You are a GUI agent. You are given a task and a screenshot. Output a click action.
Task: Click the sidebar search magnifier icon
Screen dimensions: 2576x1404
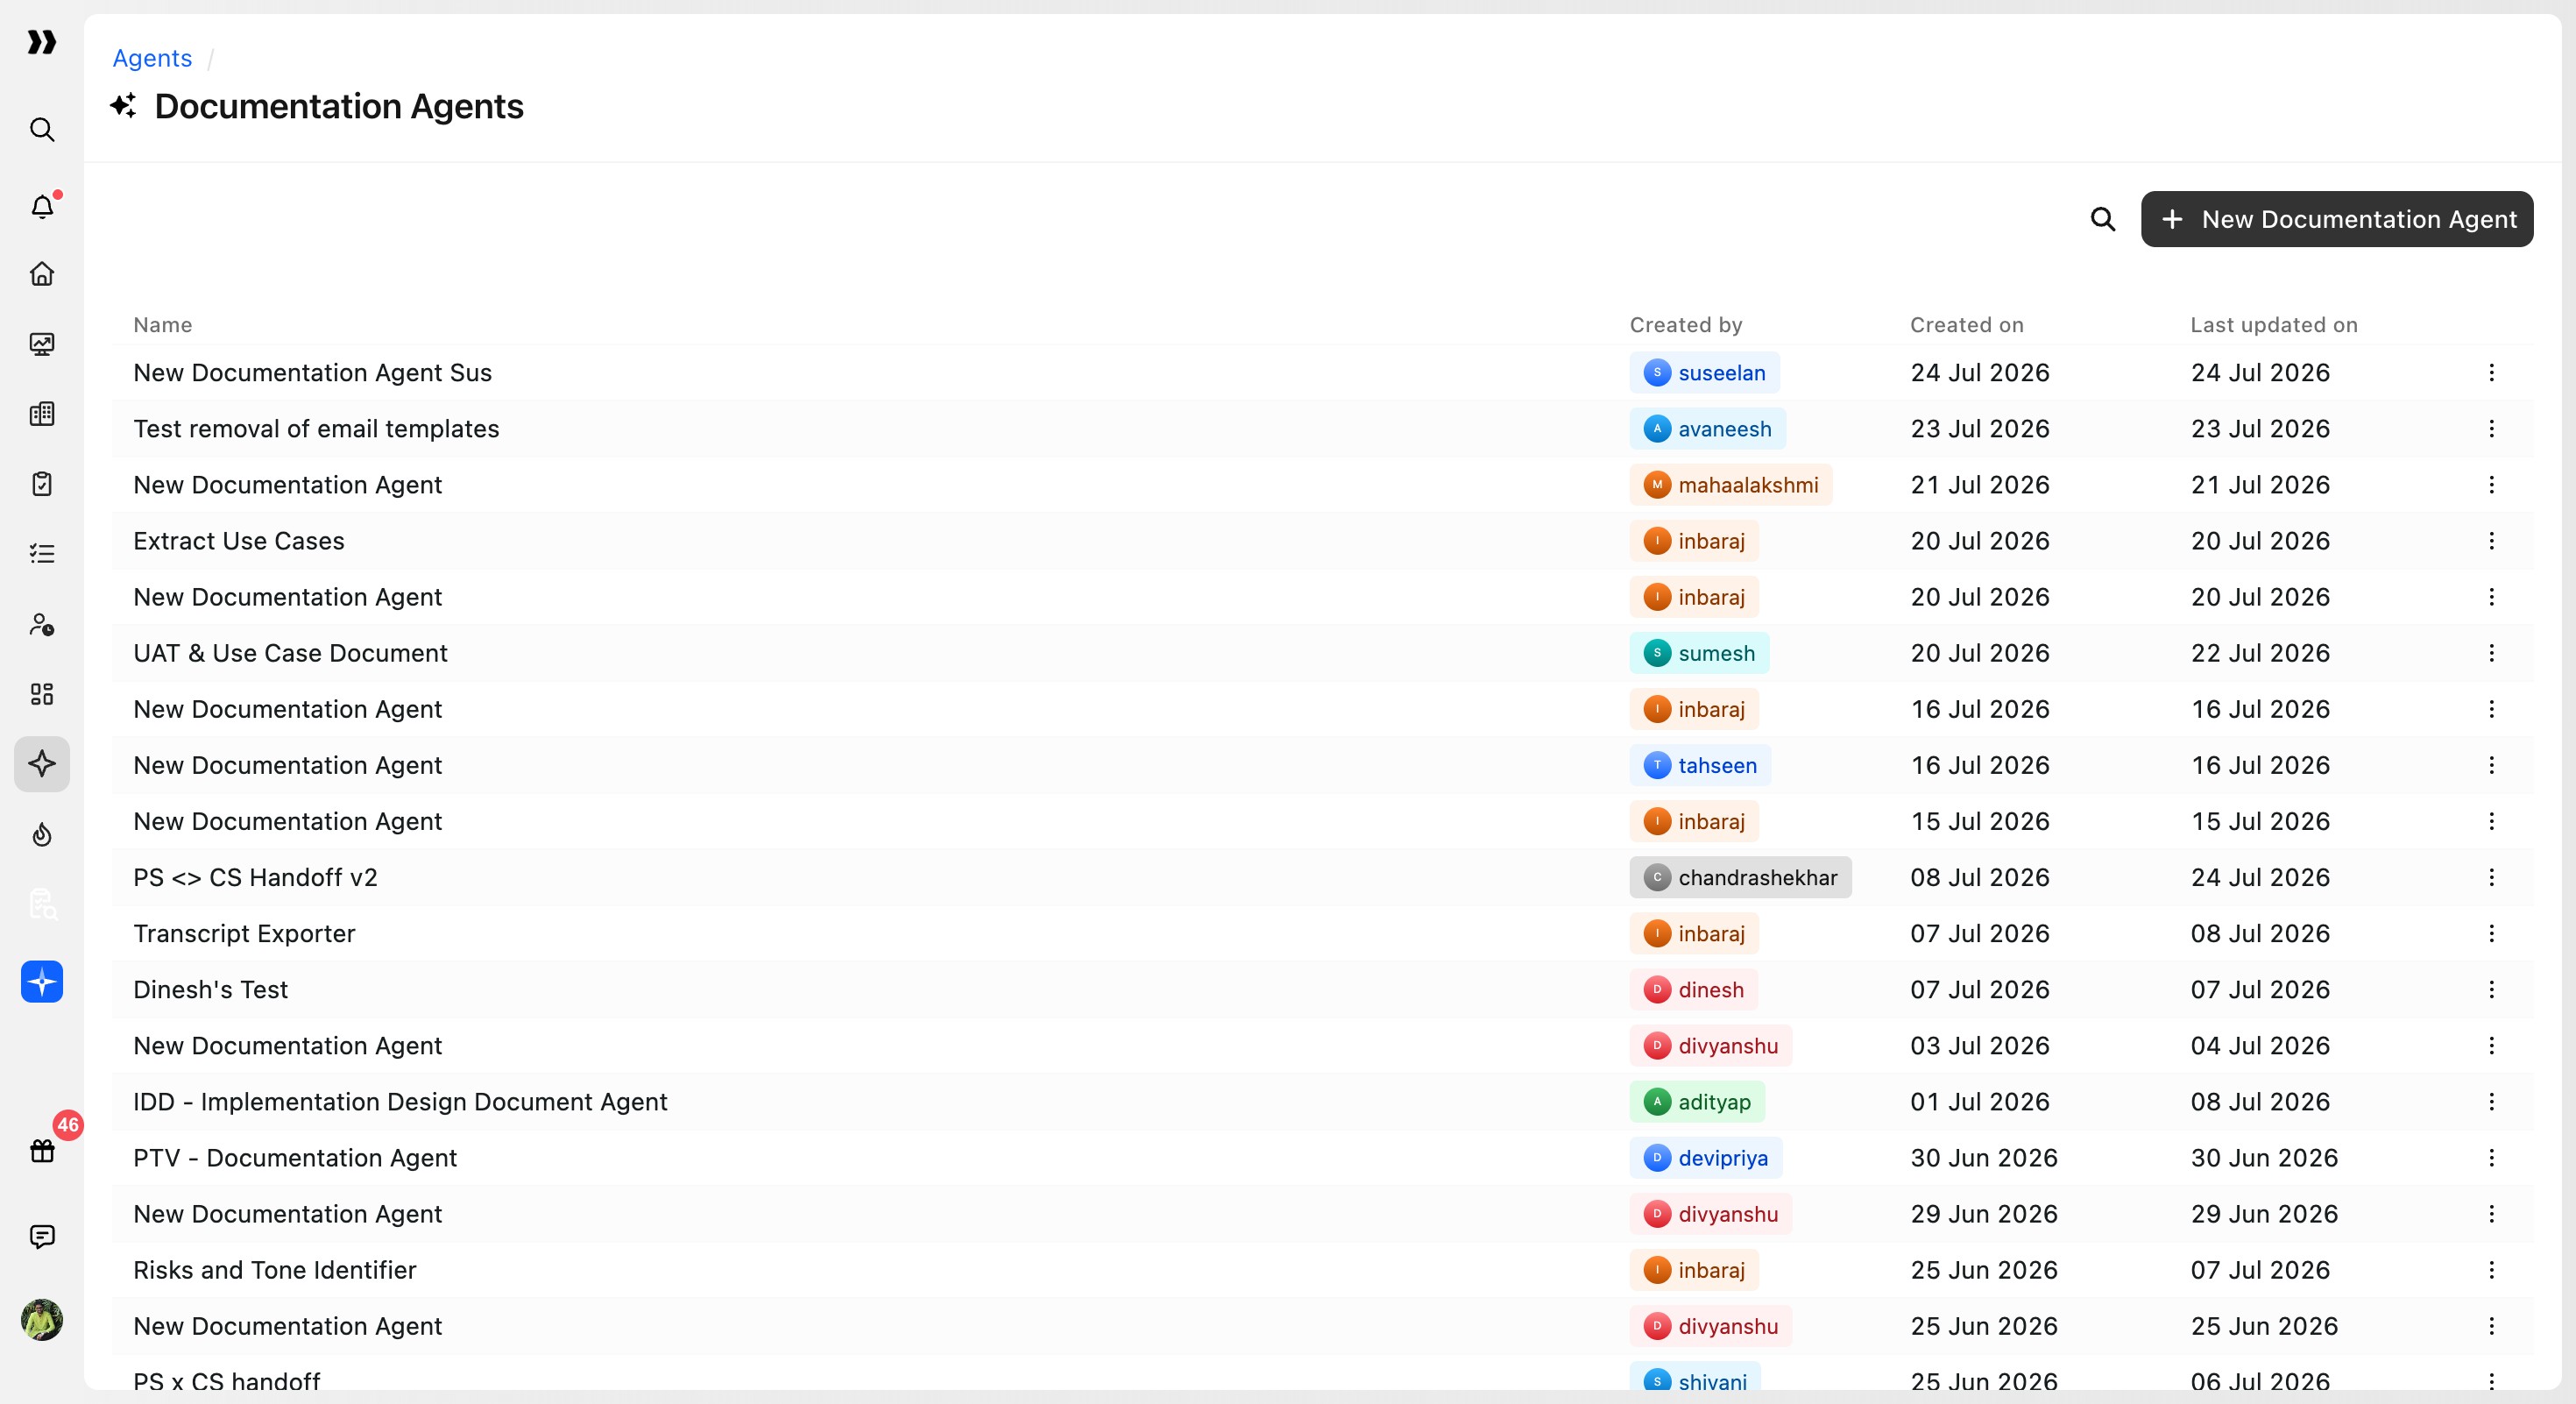pyautogui.click(x=42, y=130)
